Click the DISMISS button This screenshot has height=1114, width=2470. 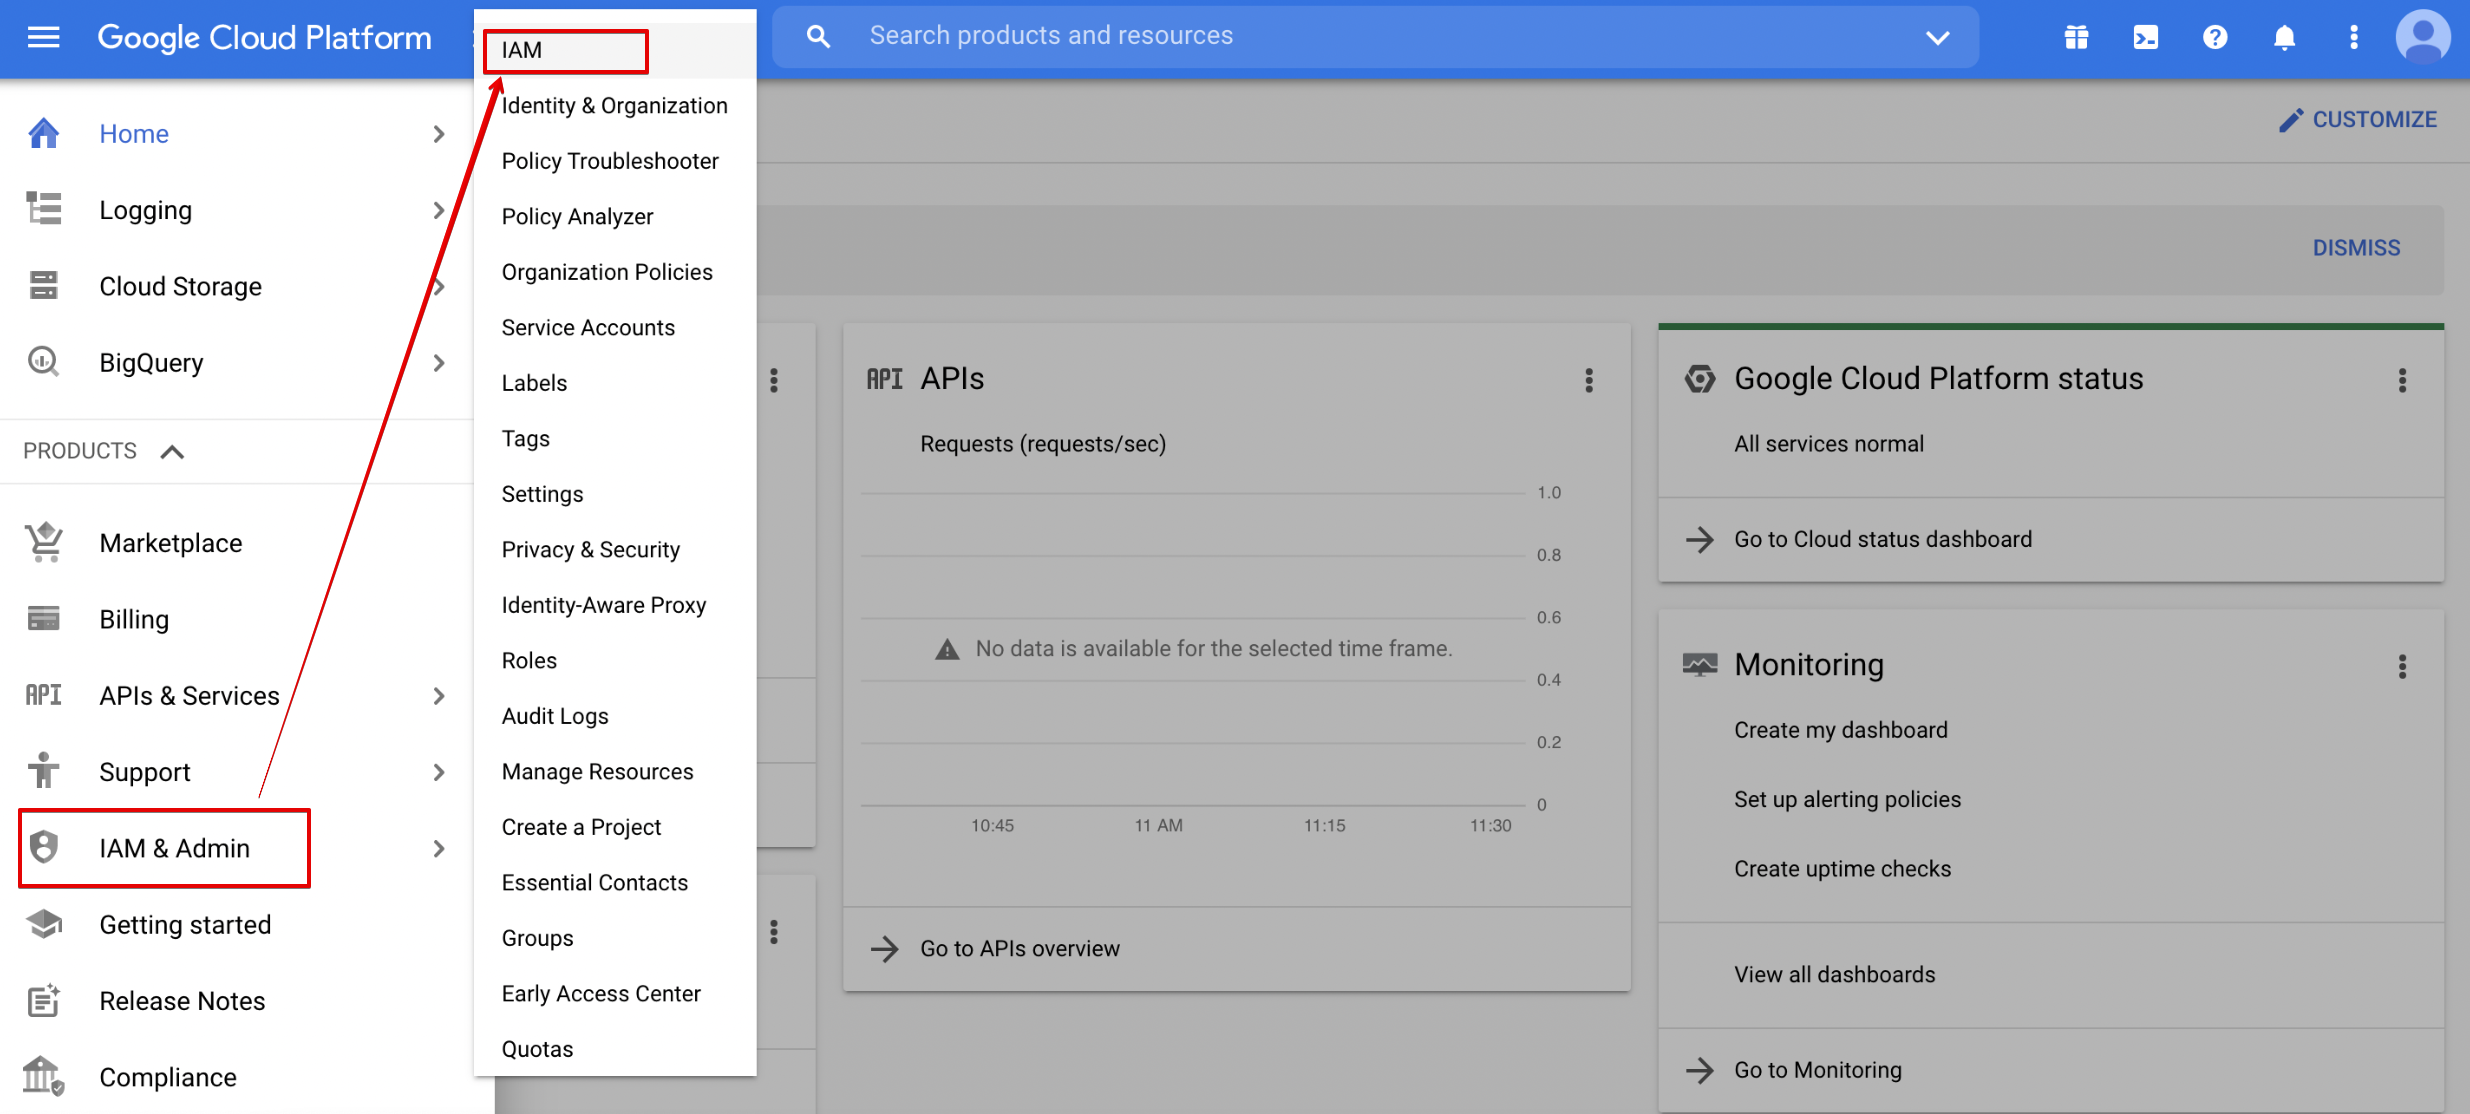(x=2356, y=248)
